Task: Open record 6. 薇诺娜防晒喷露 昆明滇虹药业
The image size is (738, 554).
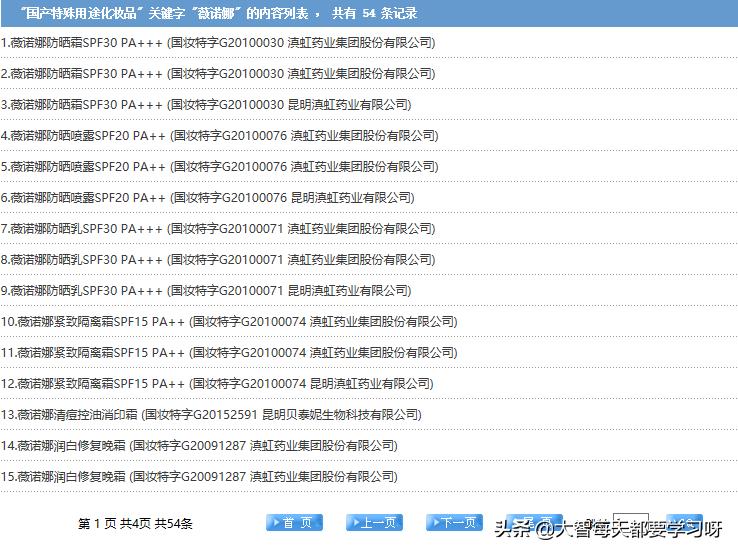Action: coord(208,198)
